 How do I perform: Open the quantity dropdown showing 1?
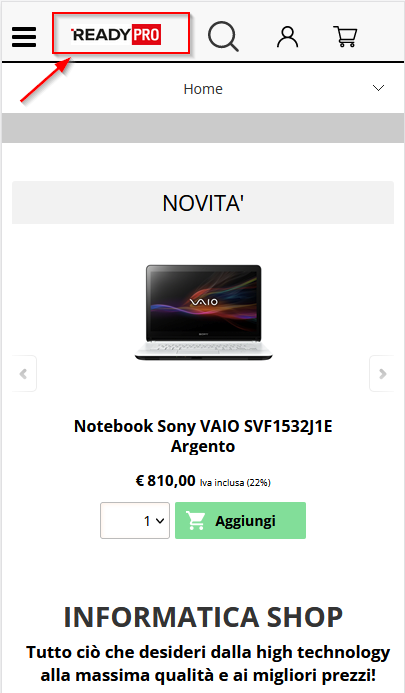click(x=135, y=521)
